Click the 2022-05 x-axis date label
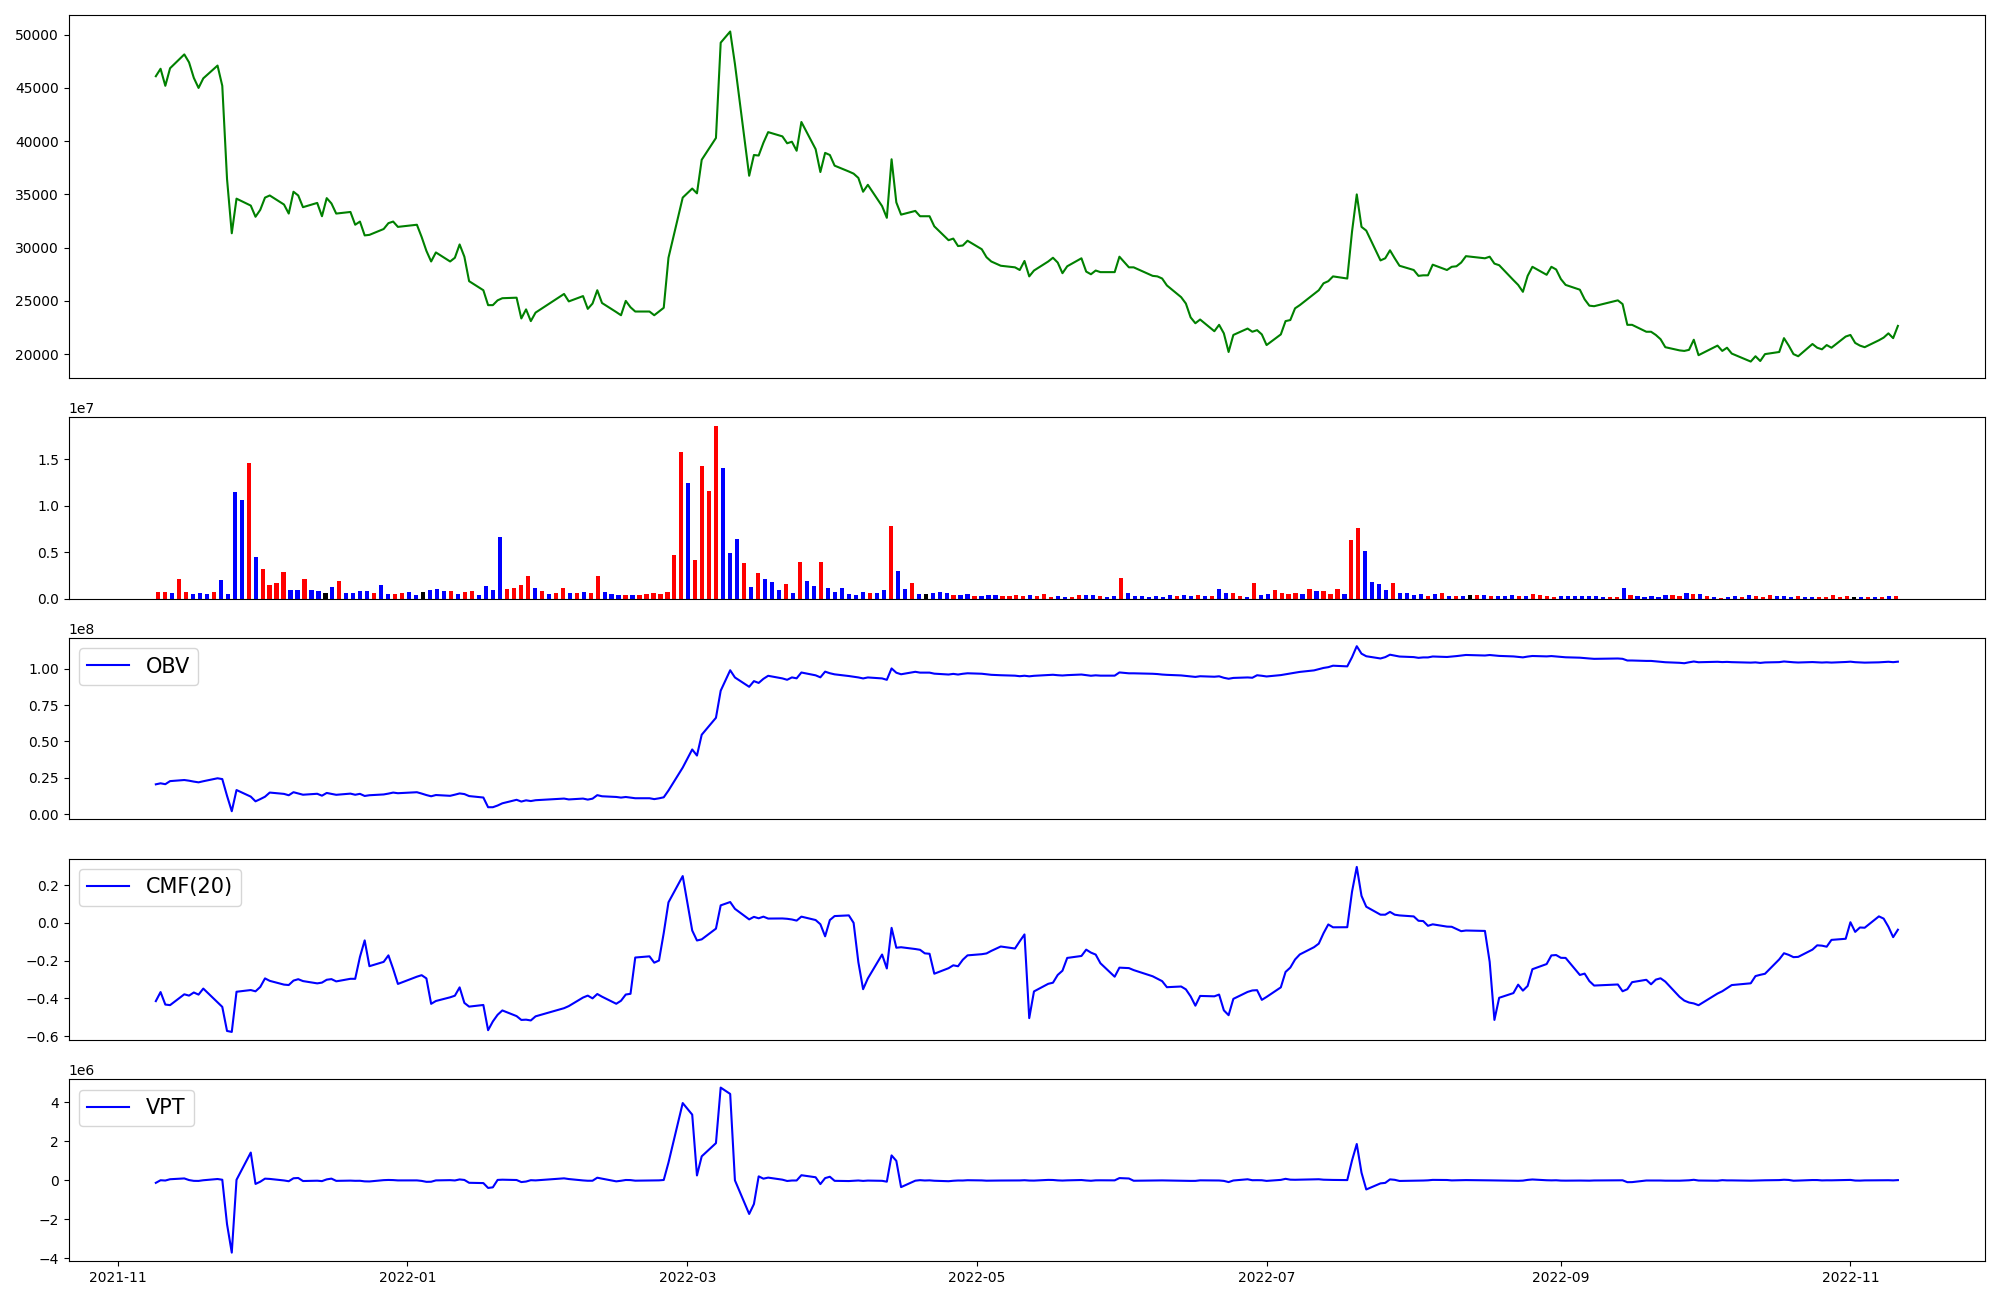The image size is (2000, 1300). tap(977, 1277)
